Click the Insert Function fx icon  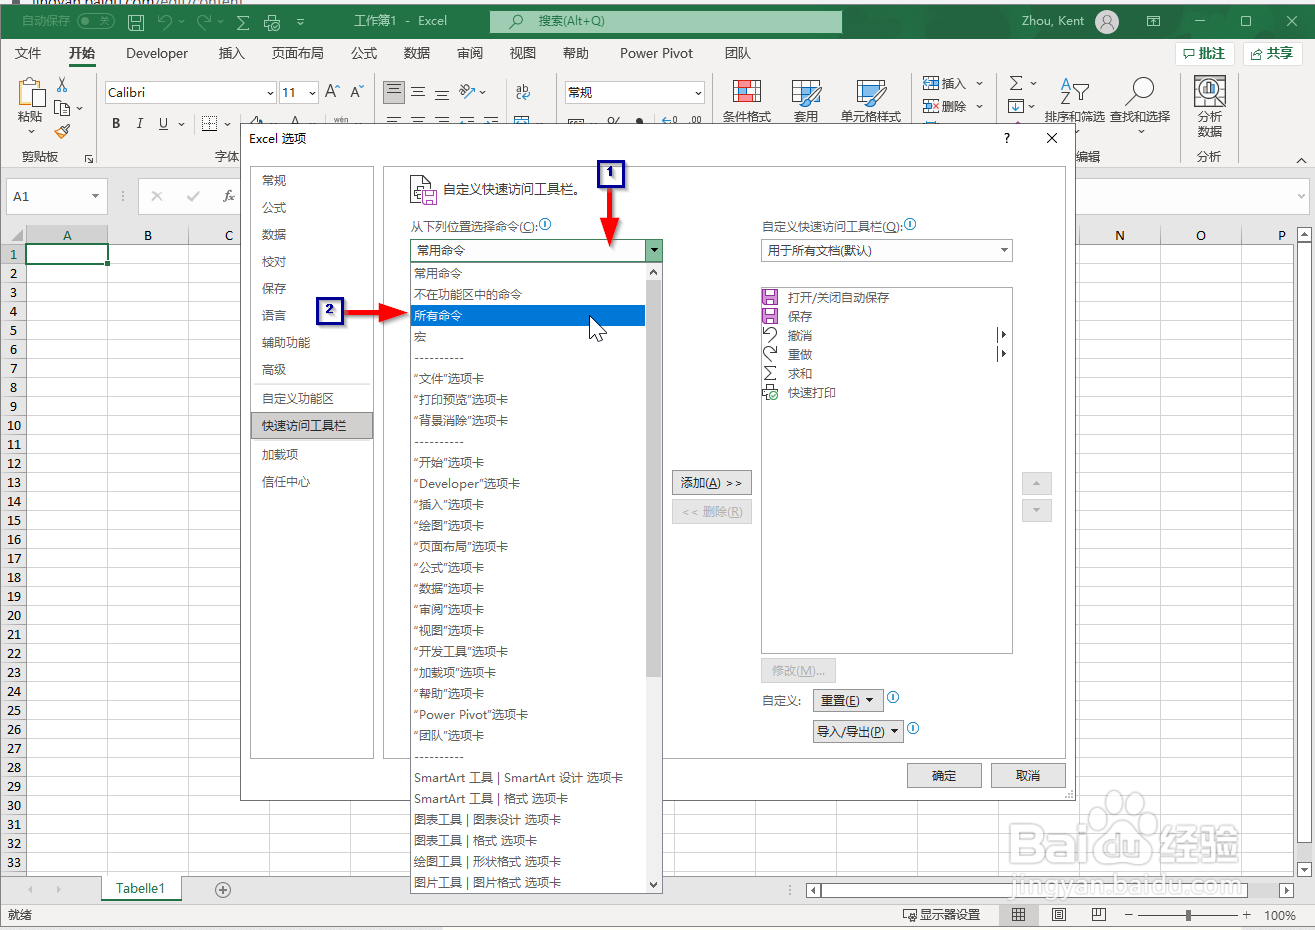[x=229, y=196]
